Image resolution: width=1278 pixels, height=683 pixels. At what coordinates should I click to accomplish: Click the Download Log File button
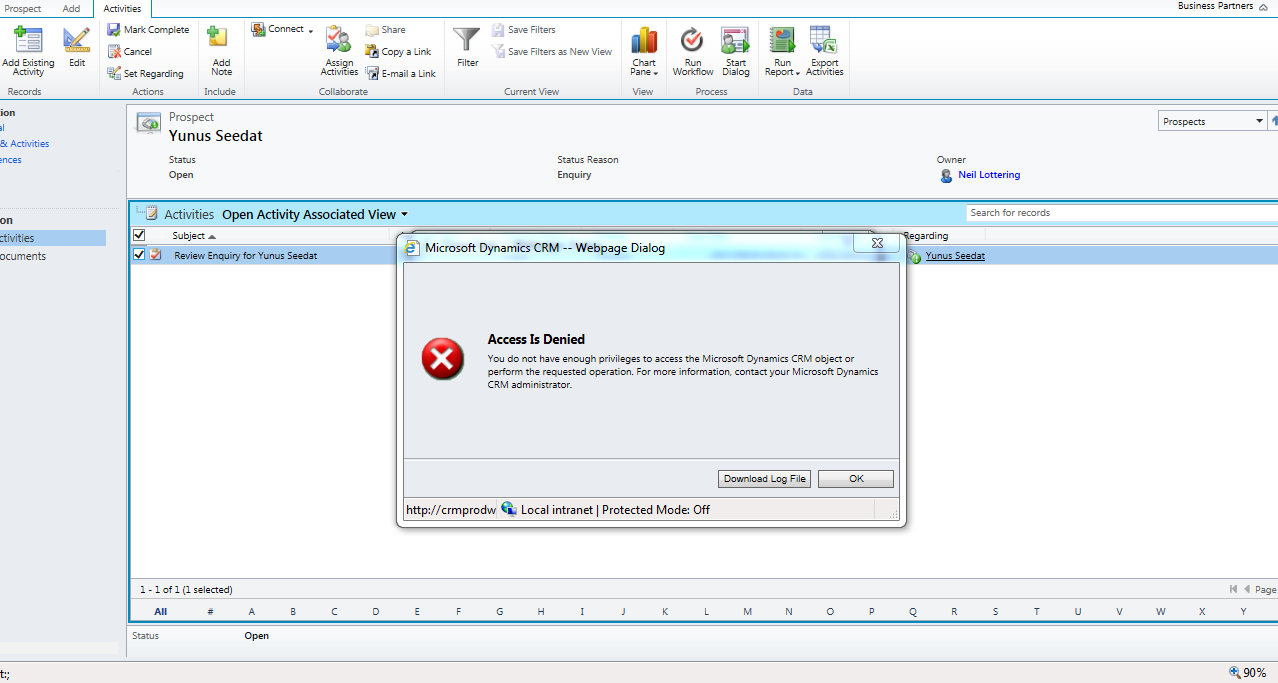[x=763, y=479]
